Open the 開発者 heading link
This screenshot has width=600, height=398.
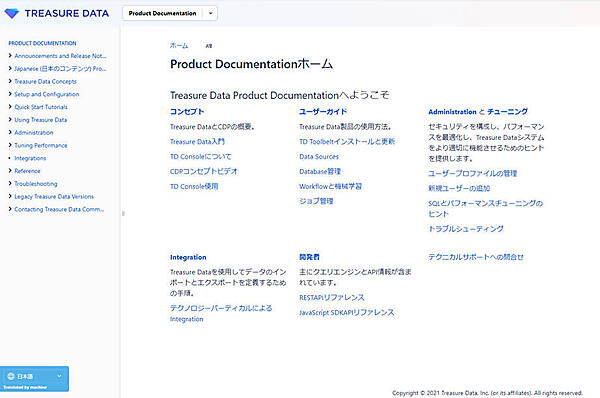point(309,257)
